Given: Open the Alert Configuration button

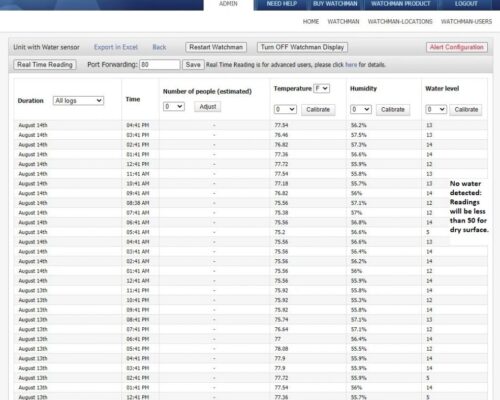Looking at the screenshot, I should click(x=457, y=47).
